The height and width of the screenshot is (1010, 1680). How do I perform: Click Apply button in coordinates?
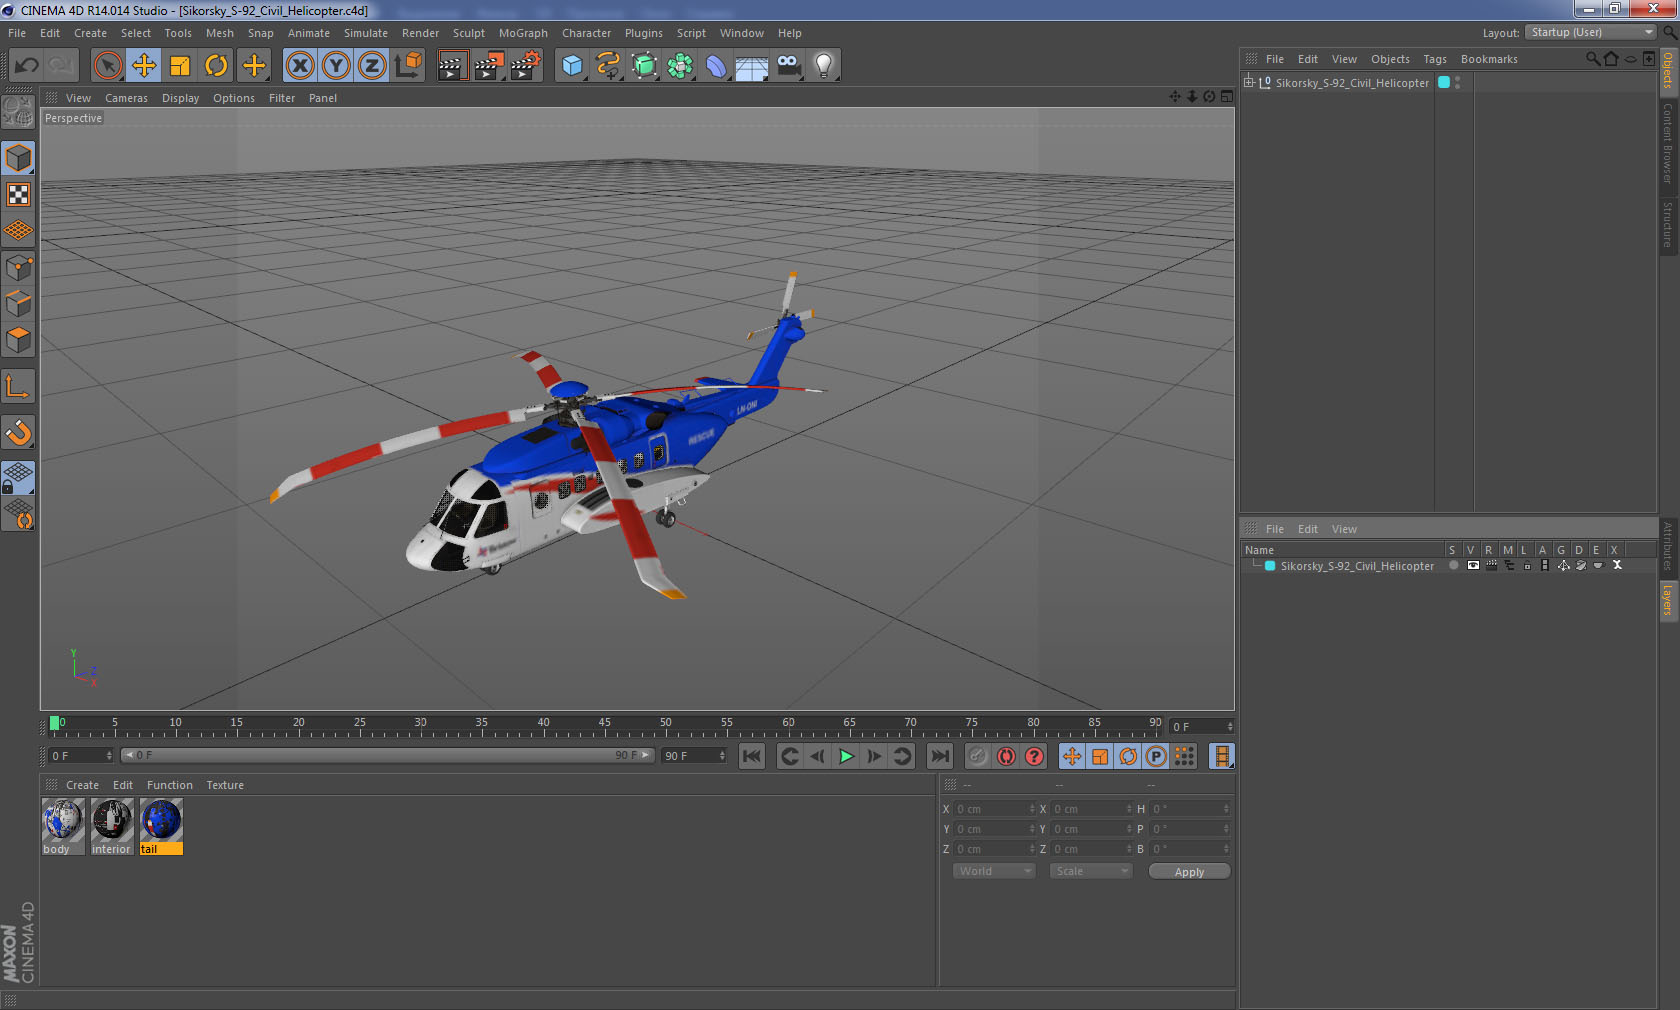coord(1189,871)
